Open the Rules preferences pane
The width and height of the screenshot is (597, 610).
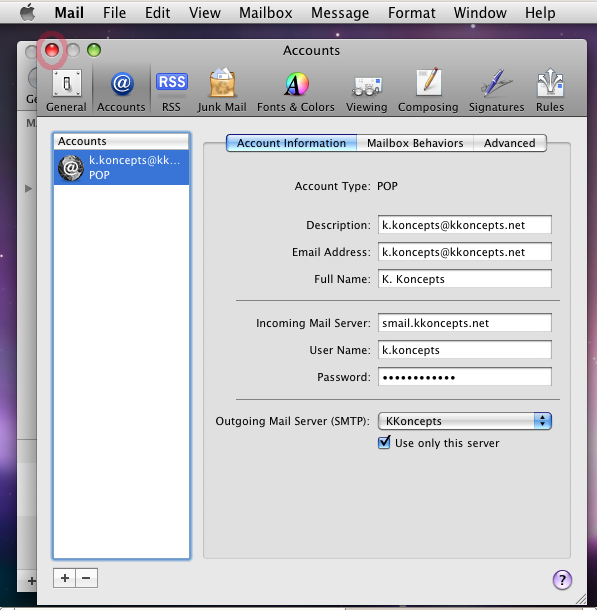pos(550,91)
